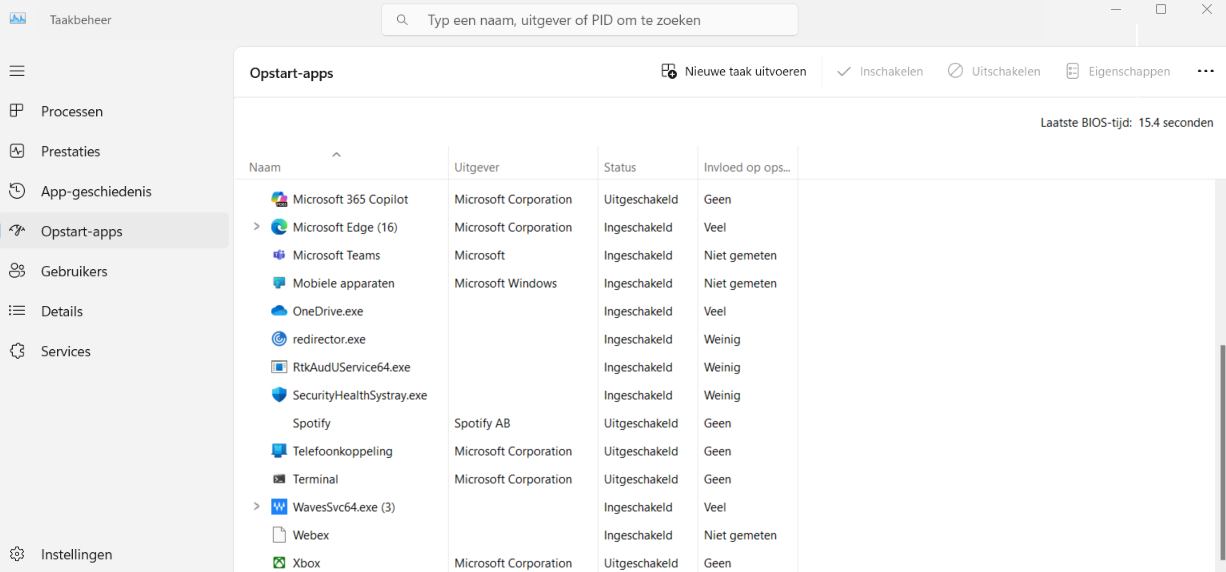Screen dimensions: 1226x572
Task: Click the Webex file icon
Action: coord(279,535)
